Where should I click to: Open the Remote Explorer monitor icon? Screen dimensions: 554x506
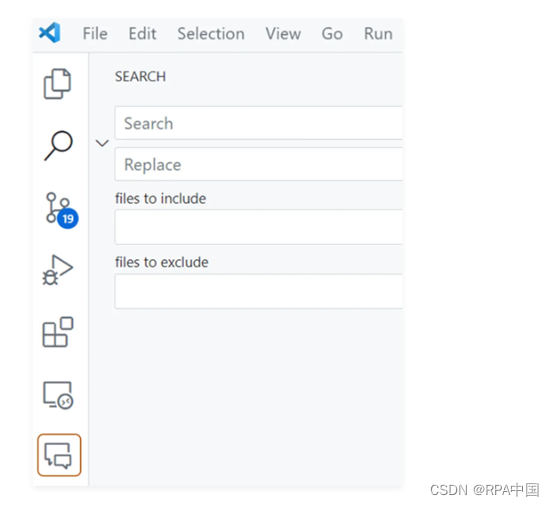coord(58,395)
